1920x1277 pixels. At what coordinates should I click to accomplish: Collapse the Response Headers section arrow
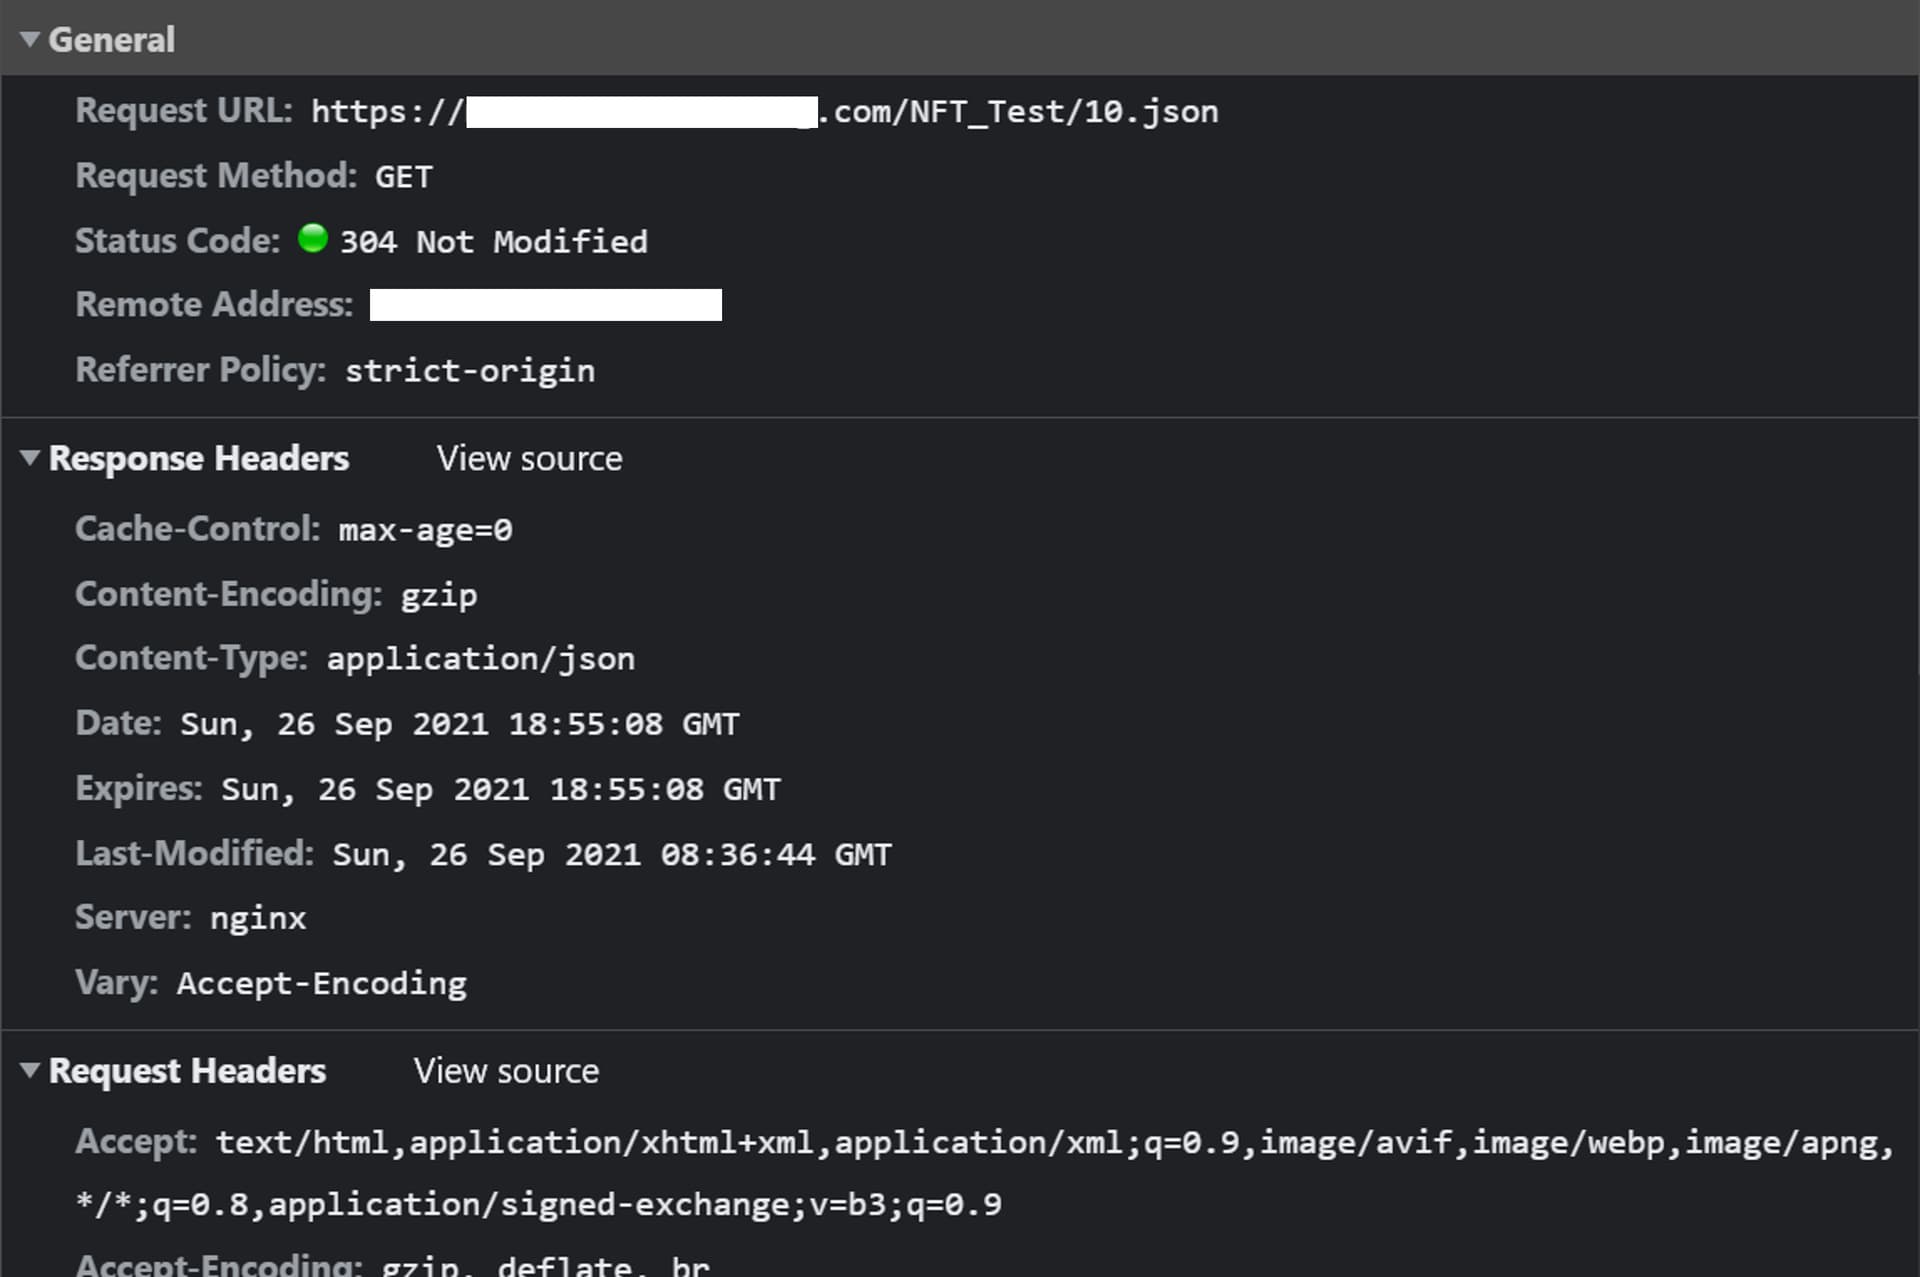[30, 458]
